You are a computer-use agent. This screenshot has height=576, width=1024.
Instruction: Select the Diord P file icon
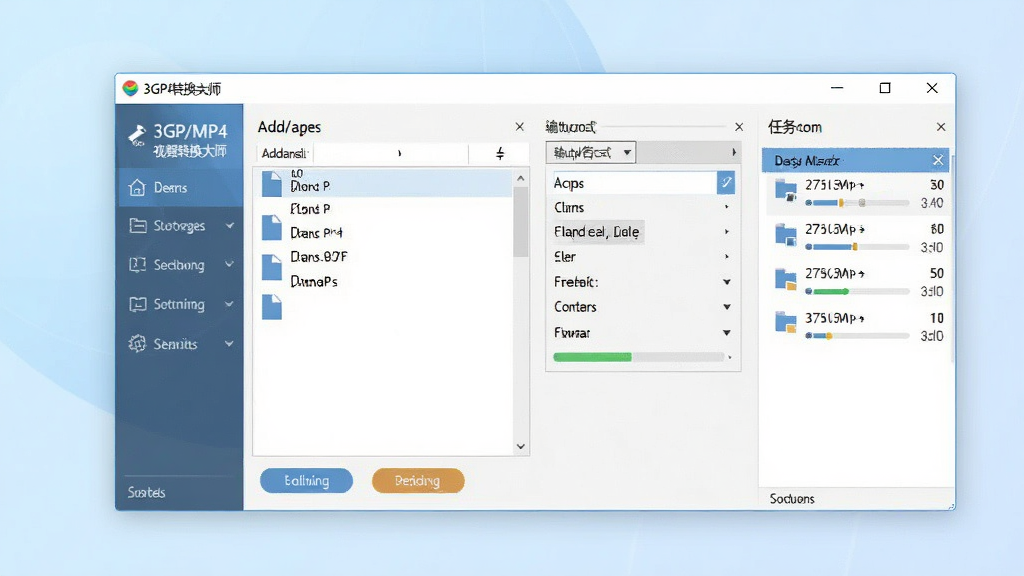tap(272, 184)
